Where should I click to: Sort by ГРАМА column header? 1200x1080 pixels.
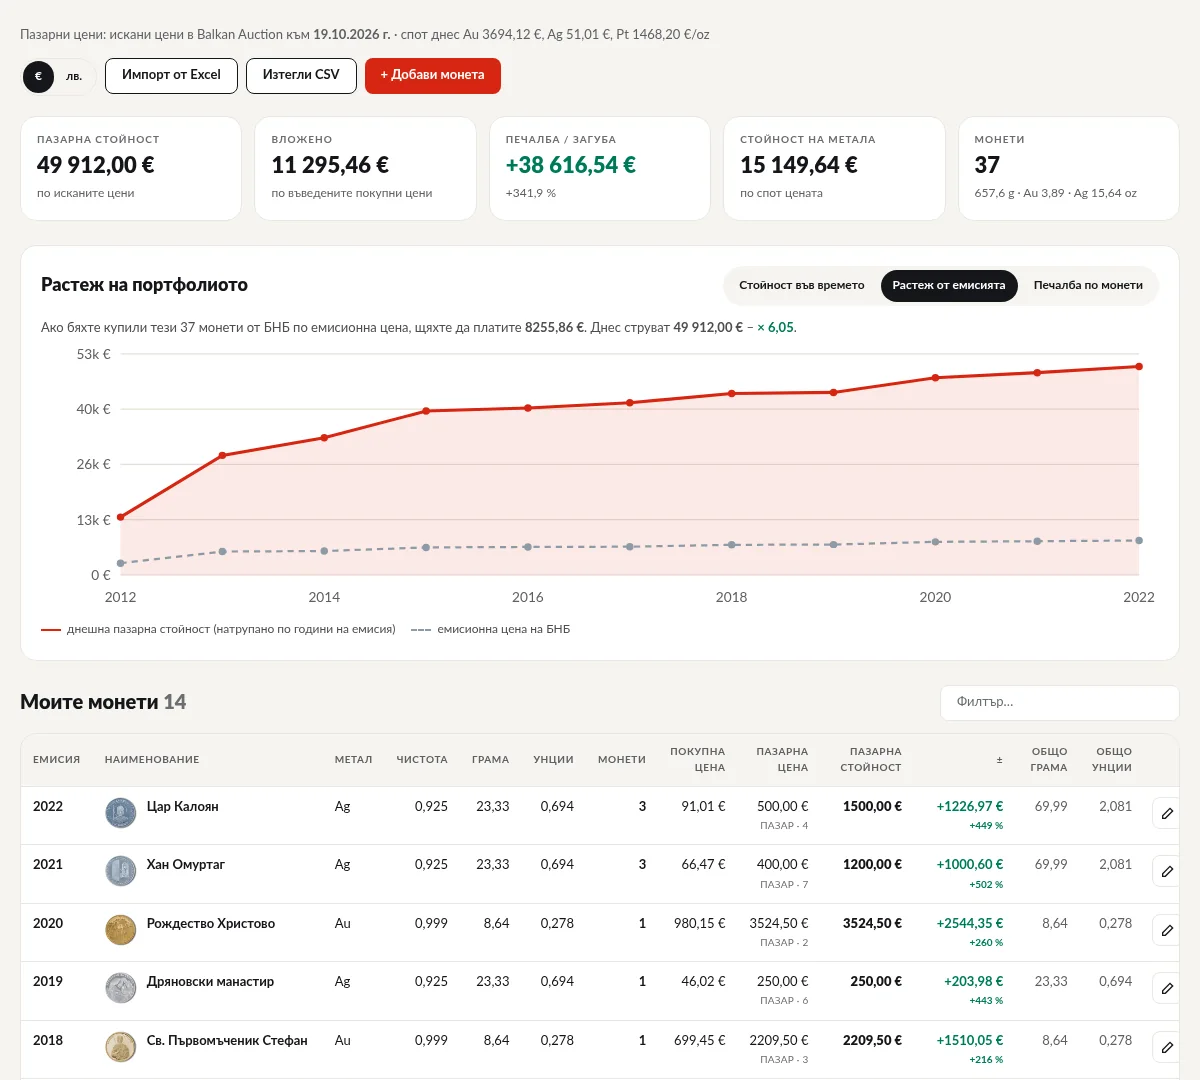click(490, 760)
